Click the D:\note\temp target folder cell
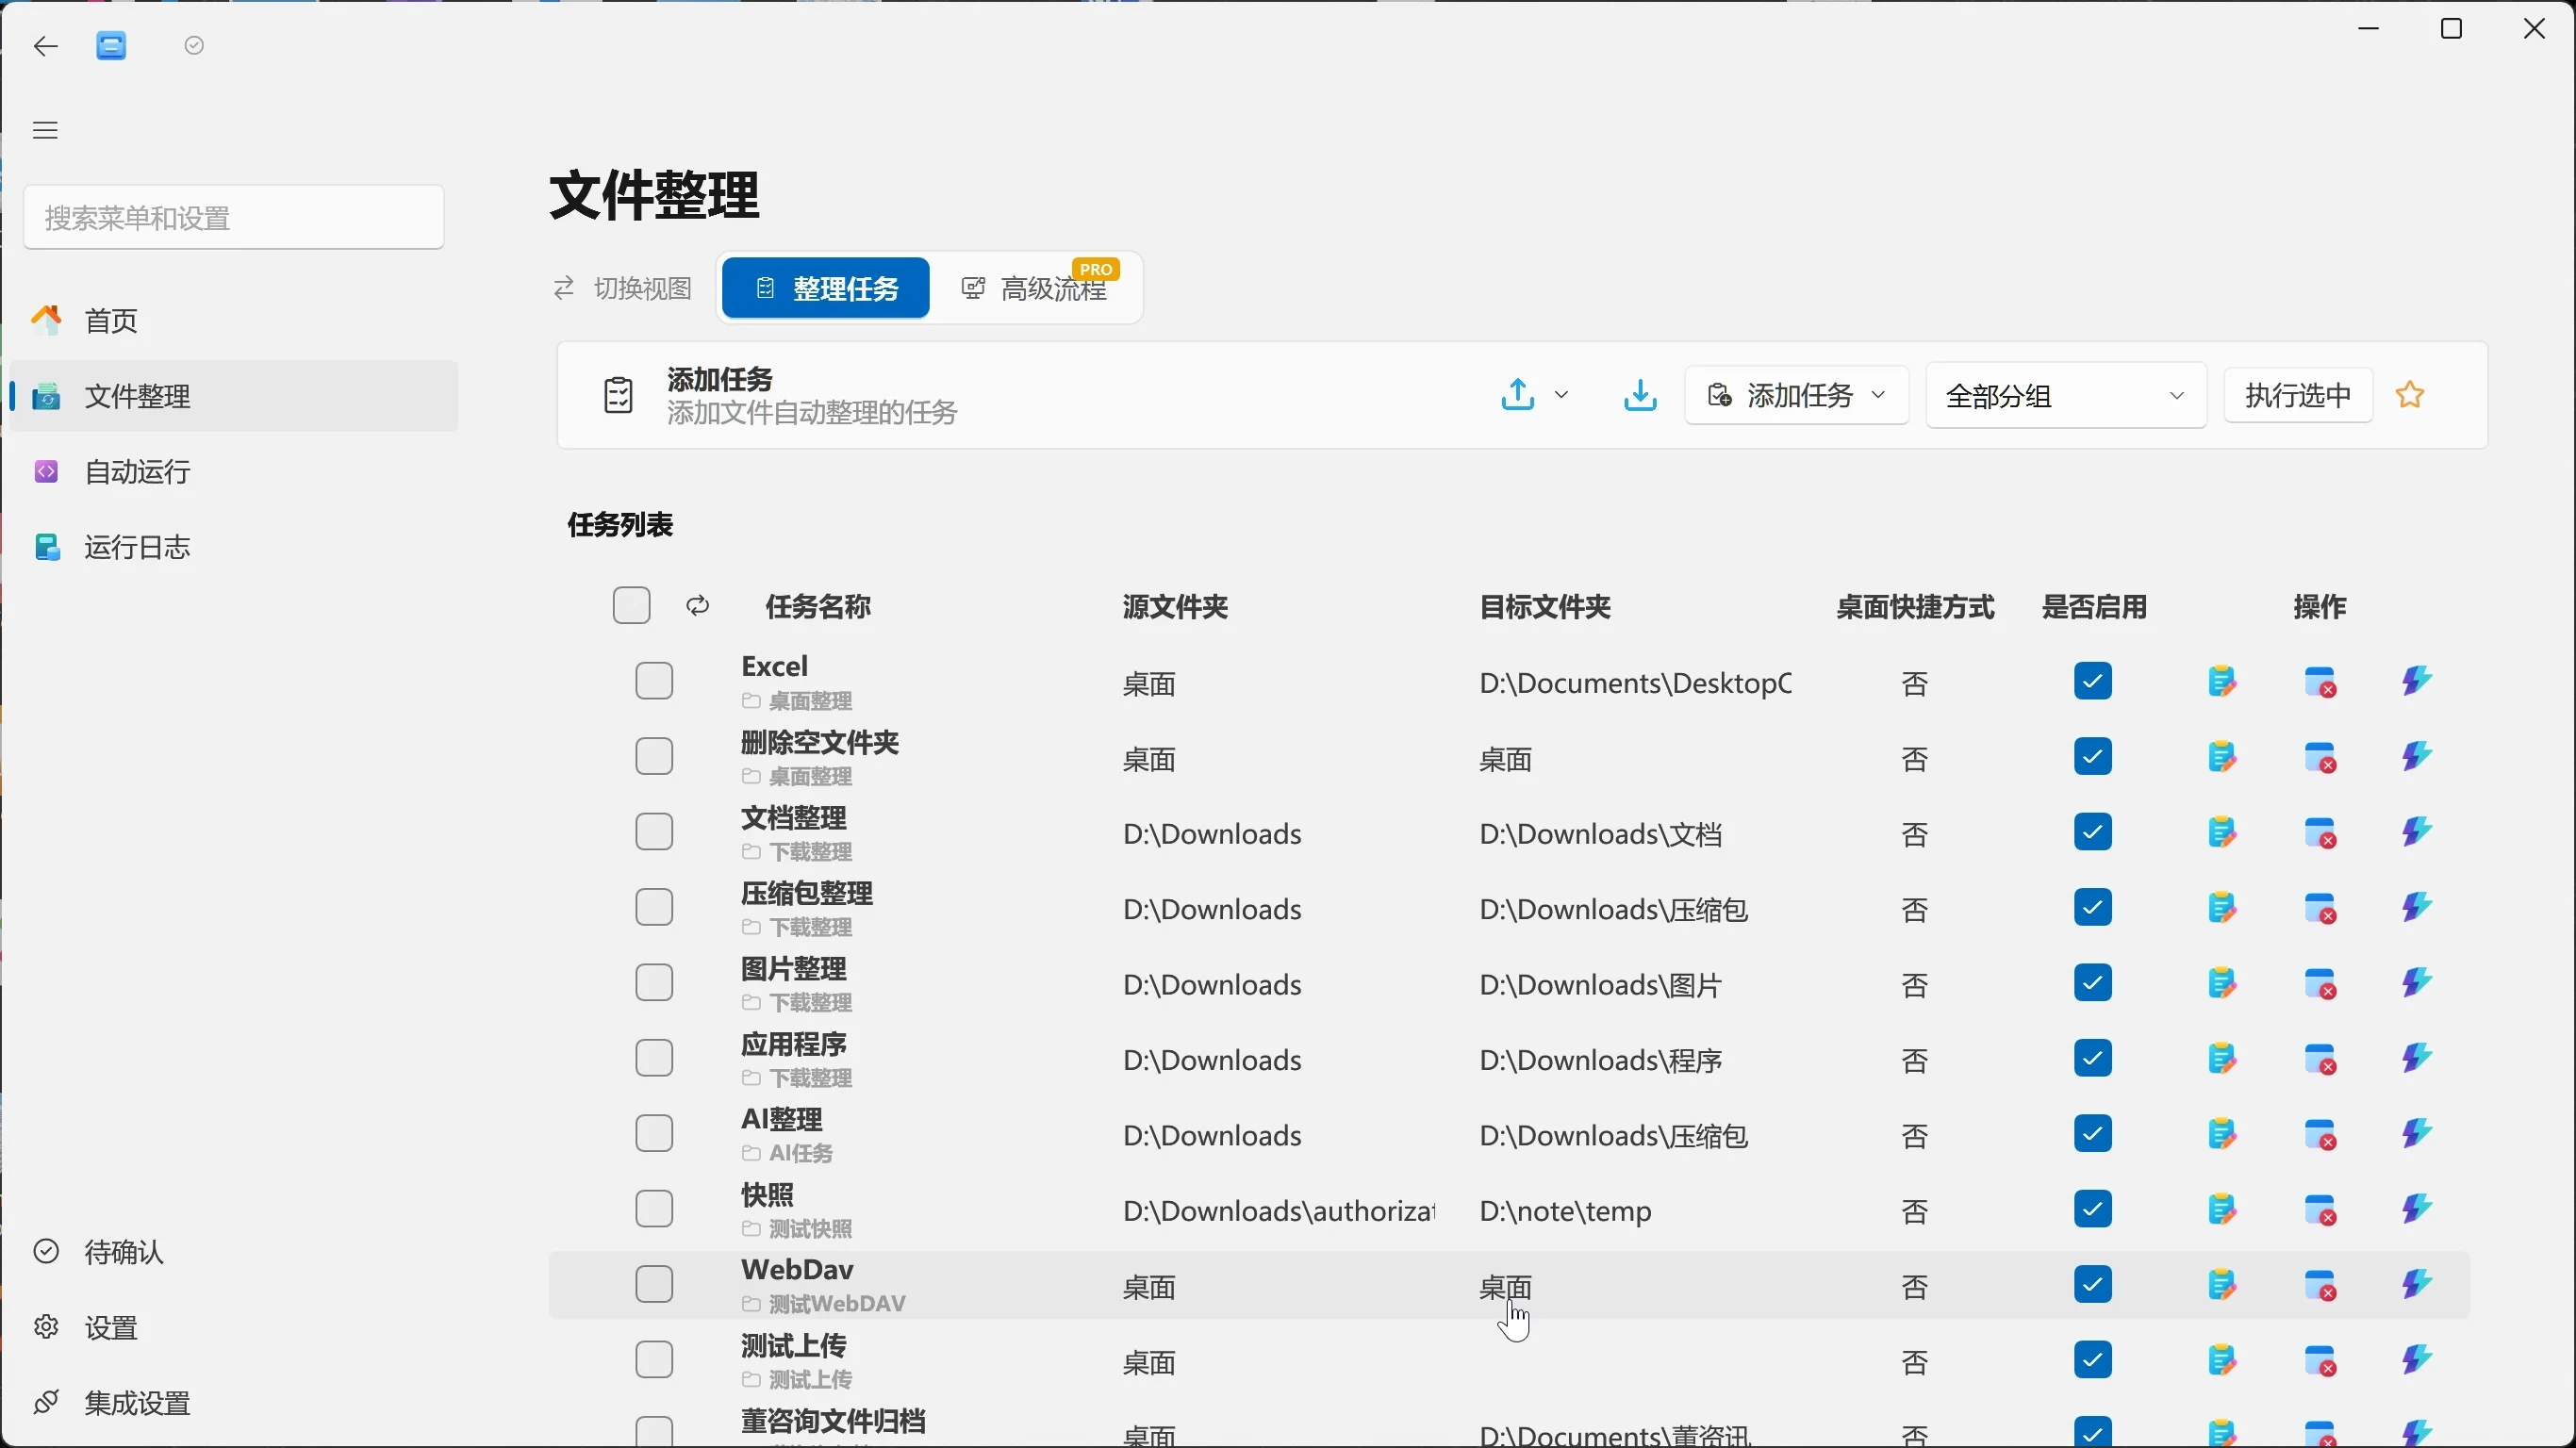This screenshot has height=1448, width=2576. click(x=1565, y=1211)
